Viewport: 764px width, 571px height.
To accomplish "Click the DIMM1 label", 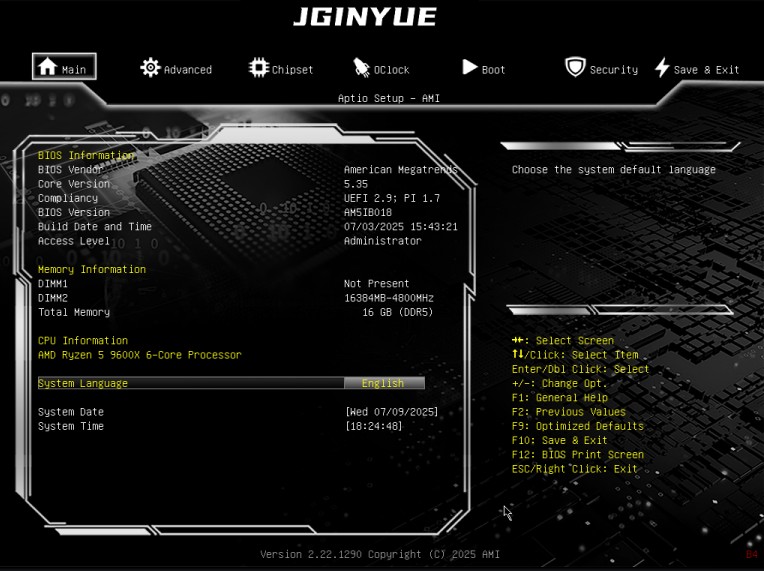I will [53, 284].
